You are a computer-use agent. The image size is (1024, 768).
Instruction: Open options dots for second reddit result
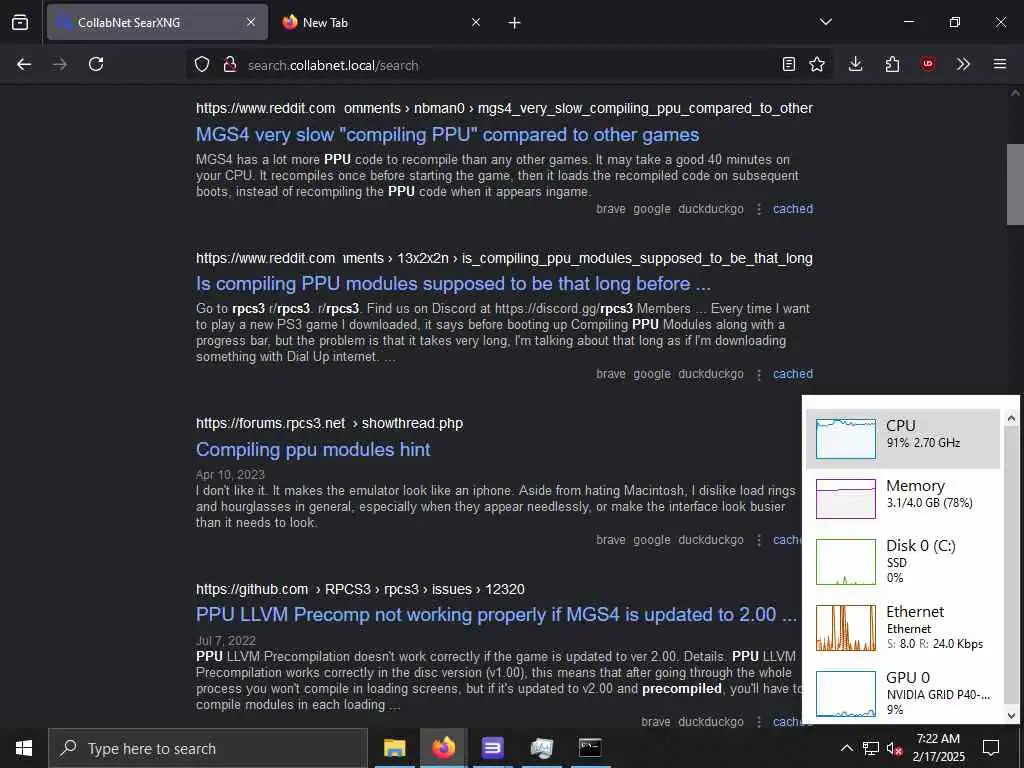coord(759,374)
